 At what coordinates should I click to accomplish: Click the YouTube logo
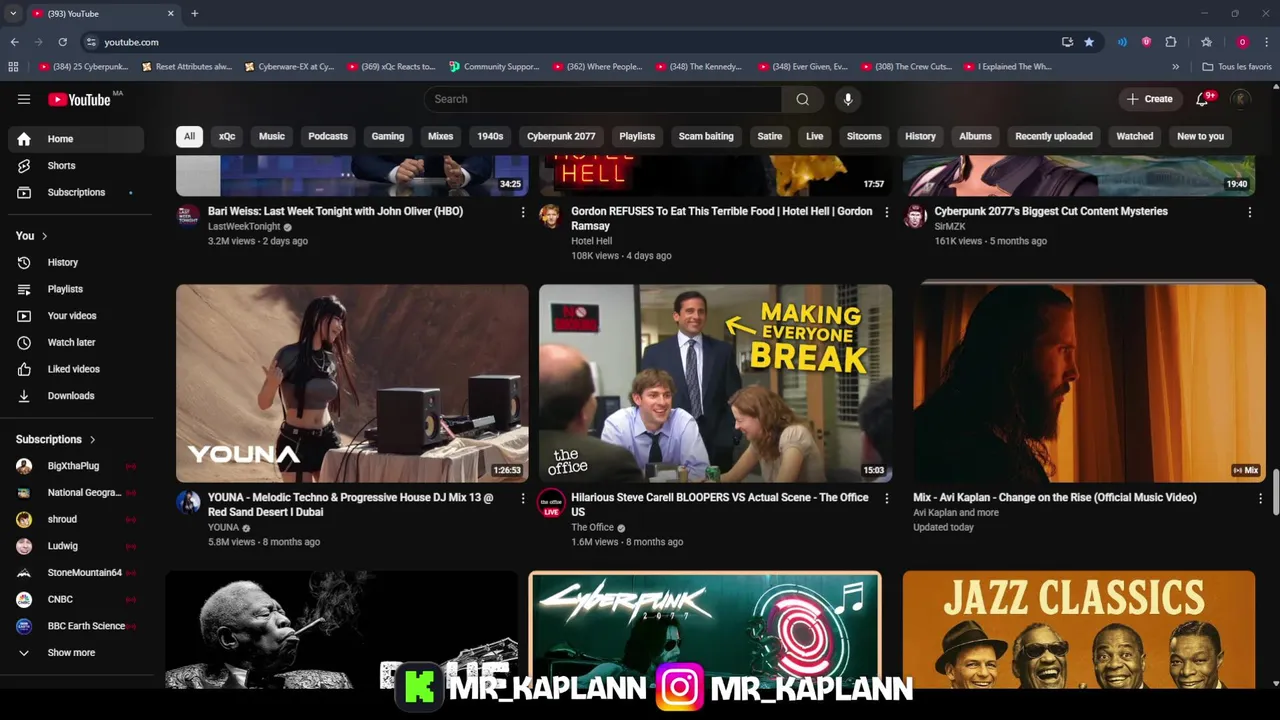[79, 99]
